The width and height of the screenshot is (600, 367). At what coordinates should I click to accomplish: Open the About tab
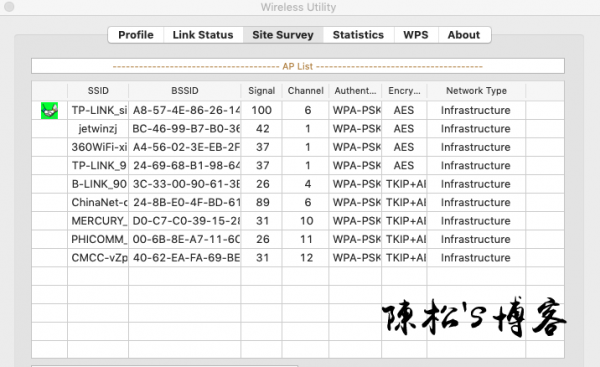point(464,35)
